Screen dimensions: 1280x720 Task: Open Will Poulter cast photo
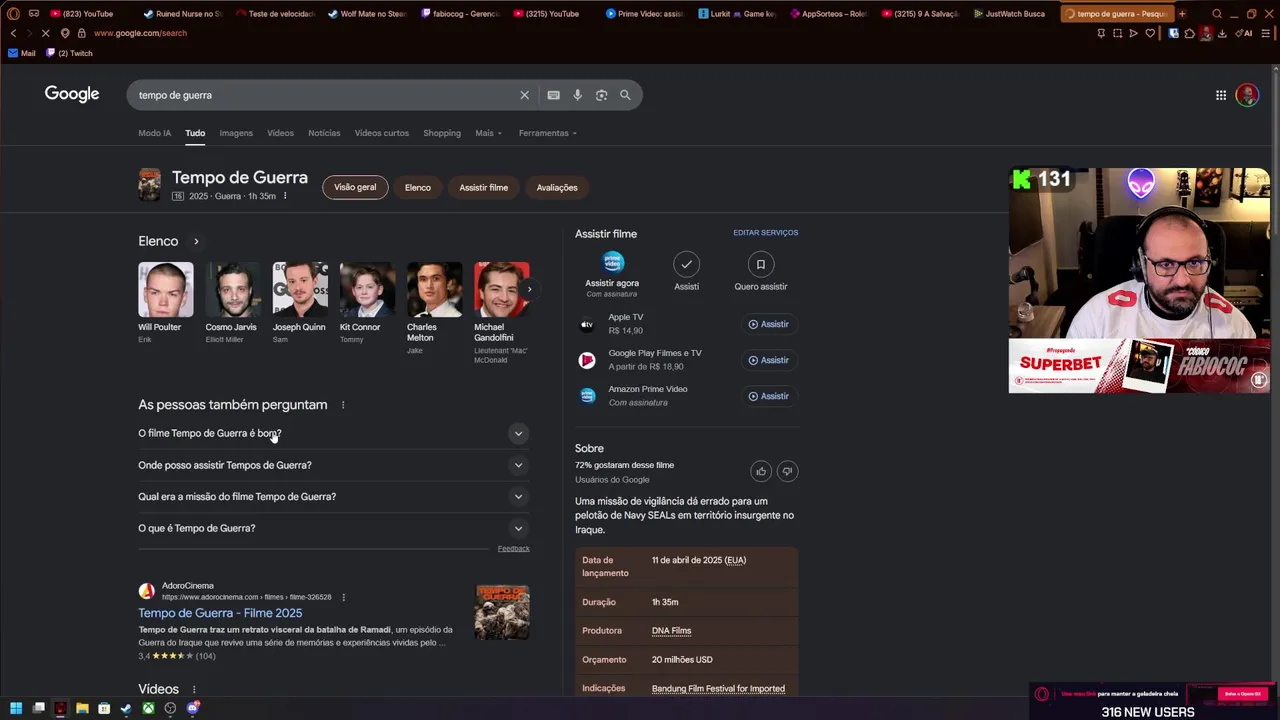click(x=165, y=290)
